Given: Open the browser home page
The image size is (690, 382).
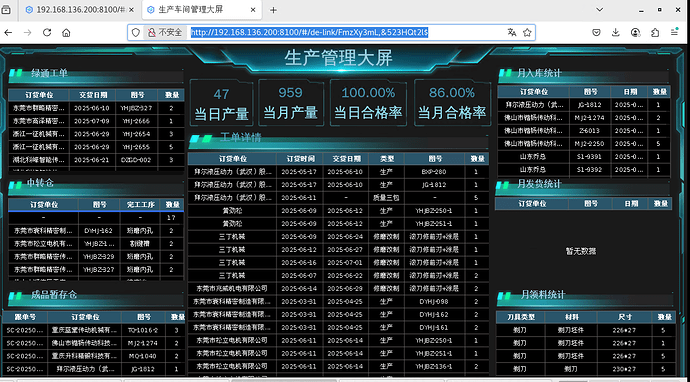Looking at the screenshot, I should [x=66, y=33].
